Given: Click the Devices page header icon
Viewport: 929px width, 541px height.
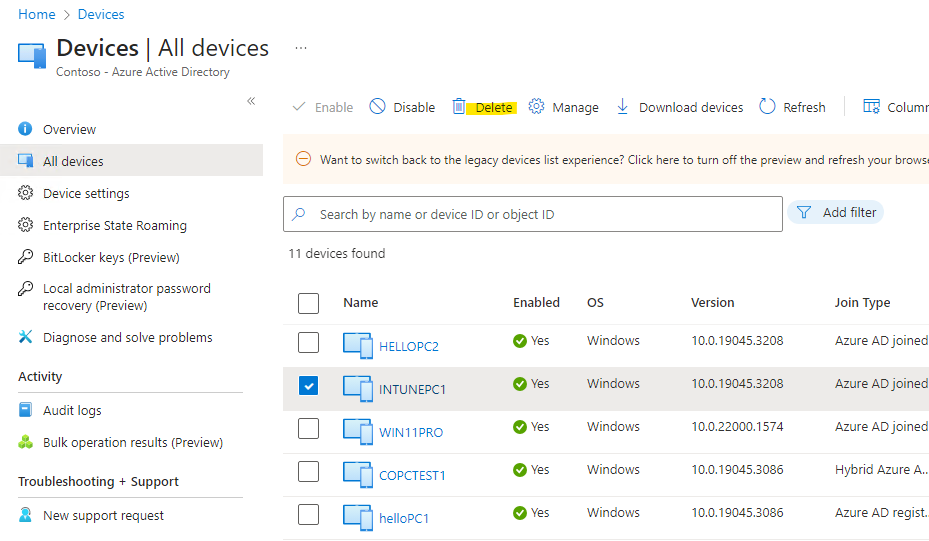Looking at the screenshot, I should point(32,56).
